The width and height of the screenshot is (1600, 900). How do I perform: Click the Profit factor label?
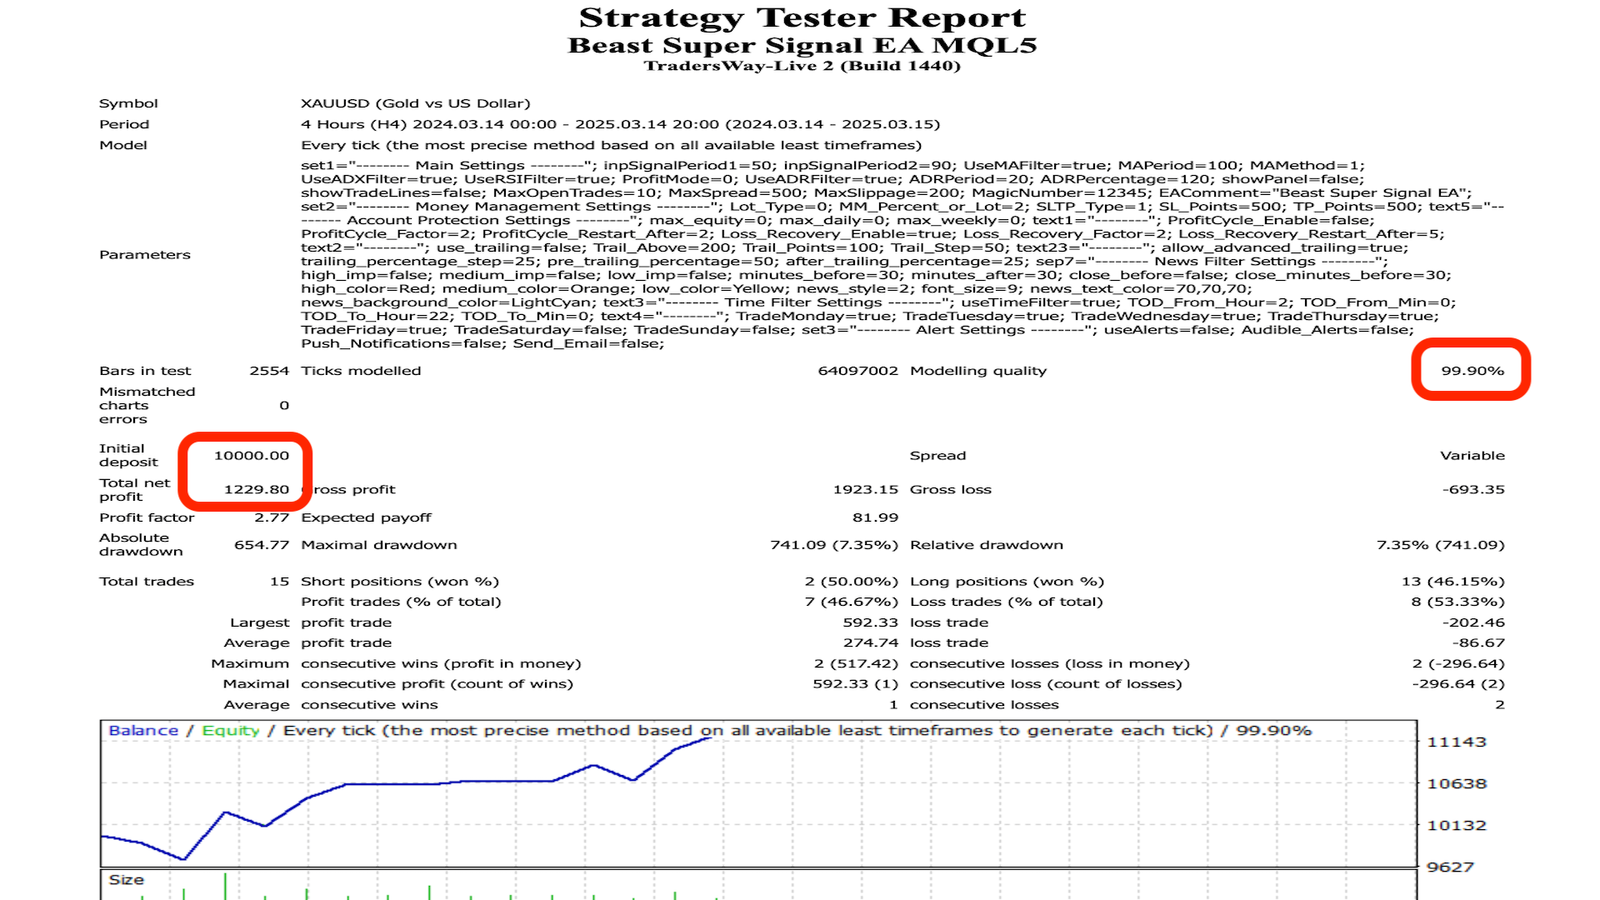[147, 517]
